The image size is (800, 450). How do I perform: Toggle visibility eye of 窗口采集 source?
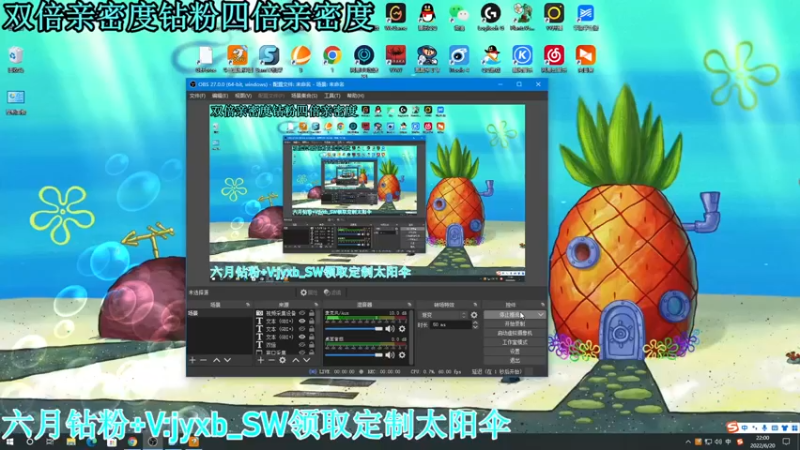302,353
